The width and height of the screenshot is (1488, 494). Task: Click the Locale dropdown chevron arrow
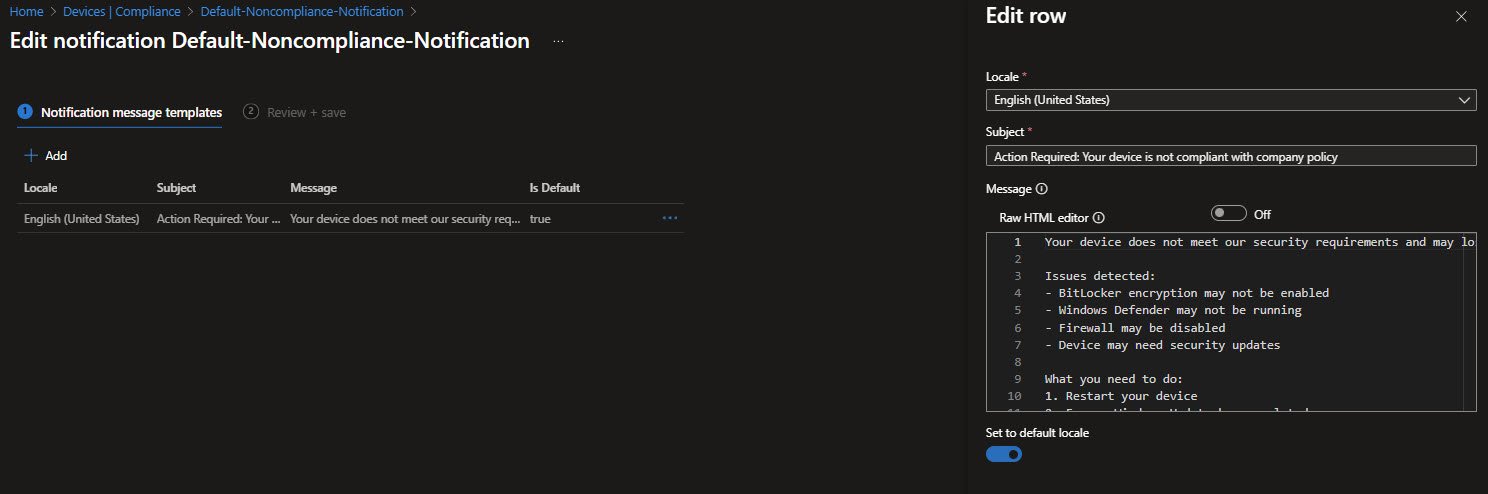[x=1464, y=100]
